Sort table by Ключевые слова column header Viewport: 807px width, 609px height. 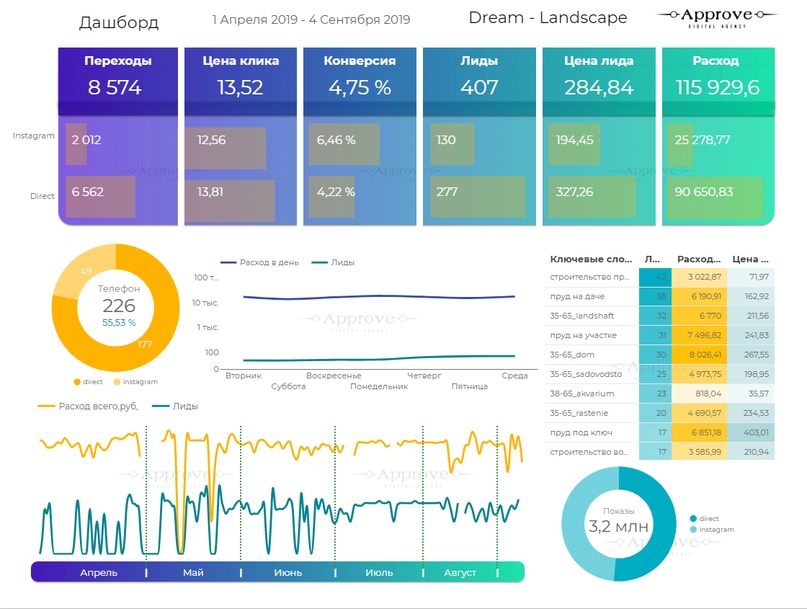tap(591, 259)
